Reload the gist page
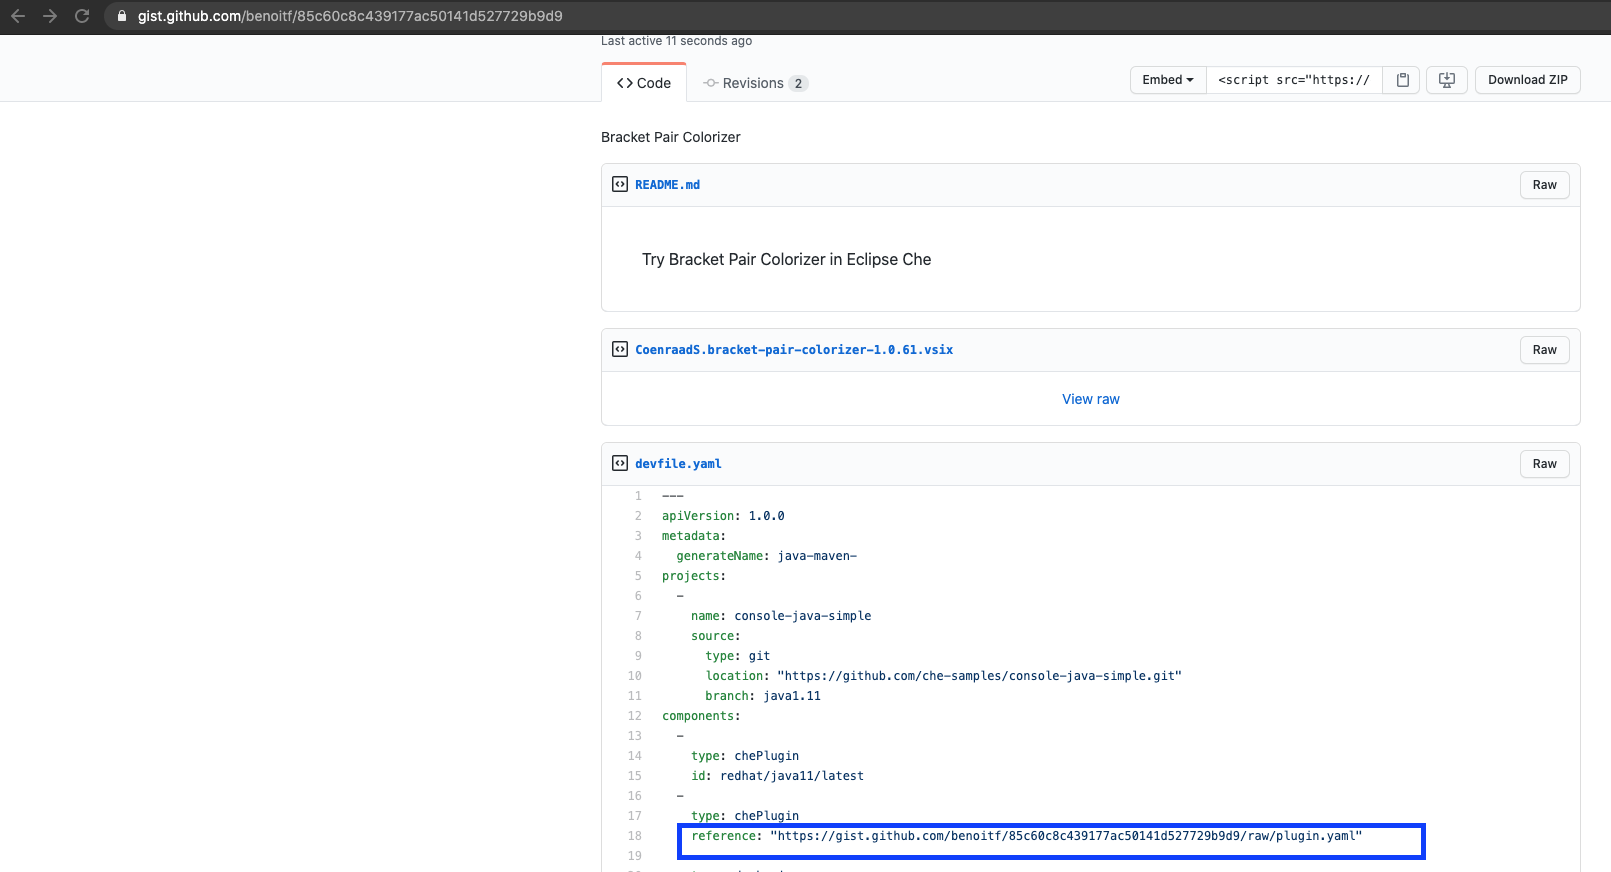The height and width of the screenshot is (872, 1611). (82, 16)
